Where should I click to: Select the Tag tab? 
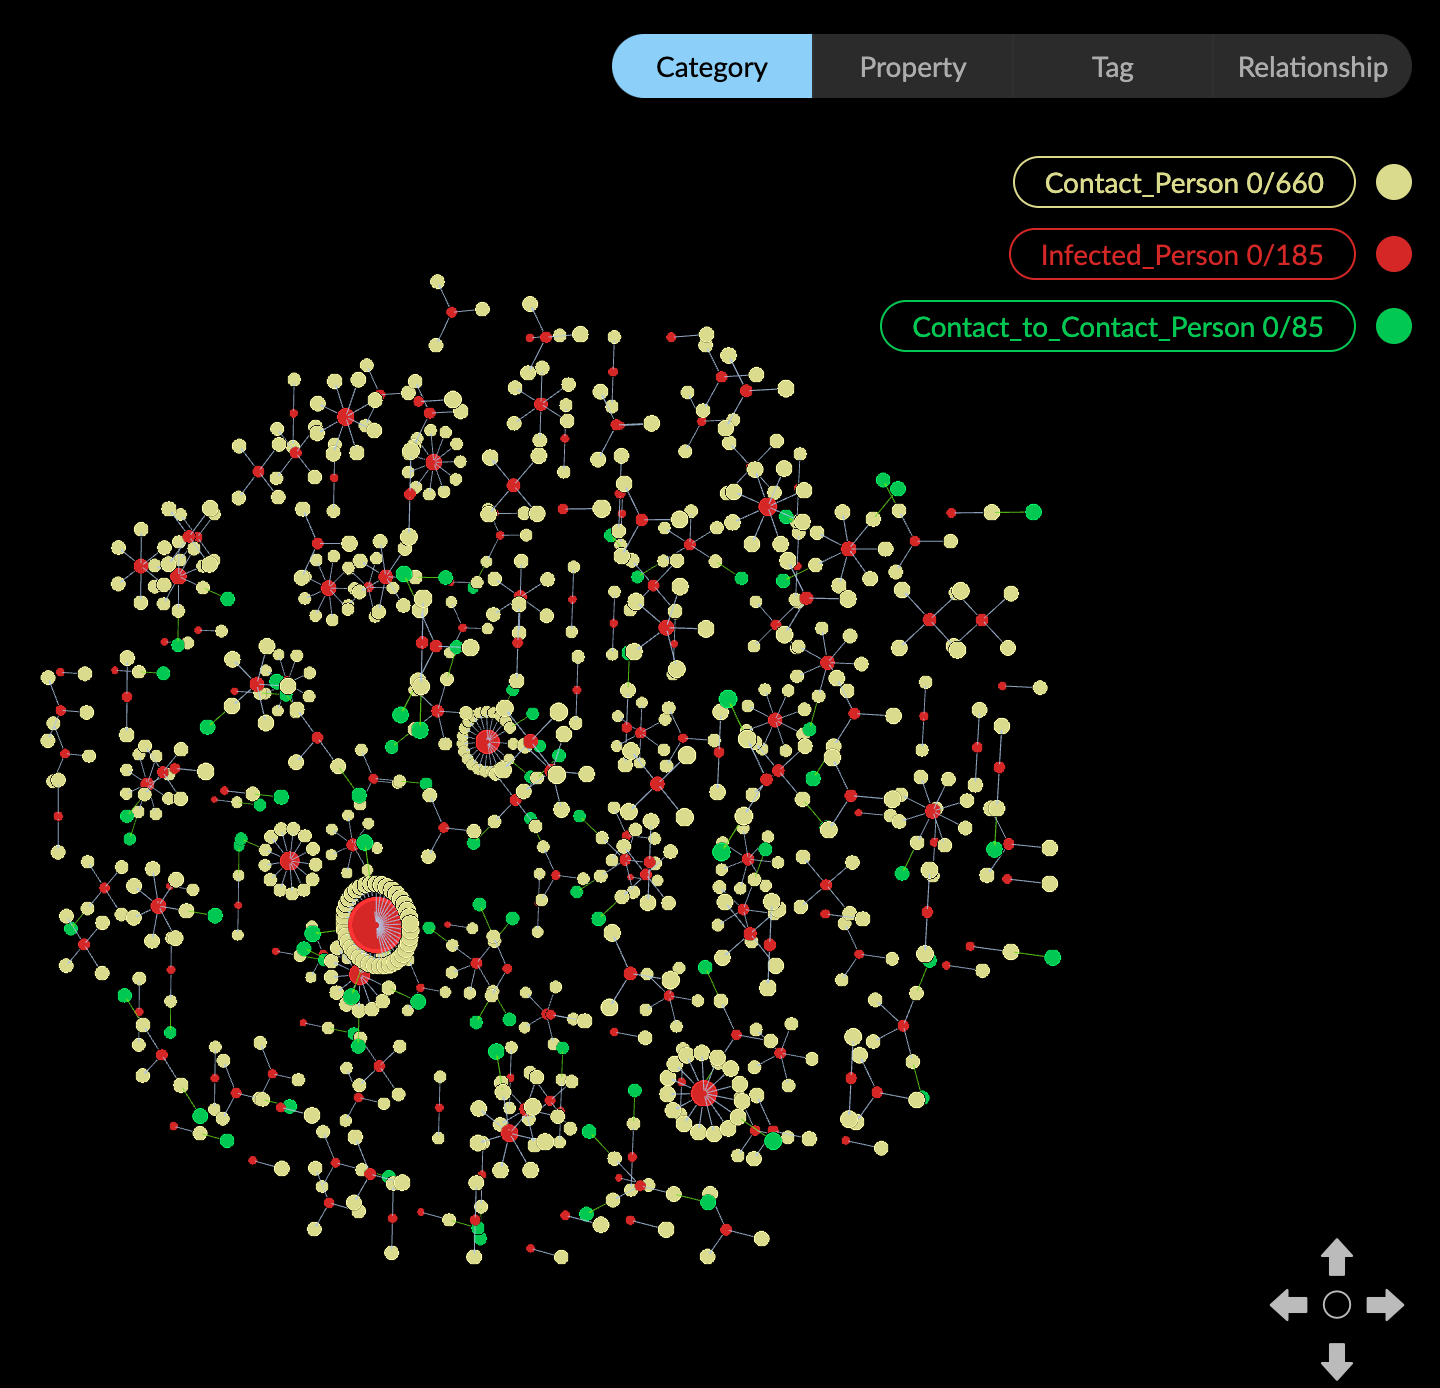[x=1112, y=67]
